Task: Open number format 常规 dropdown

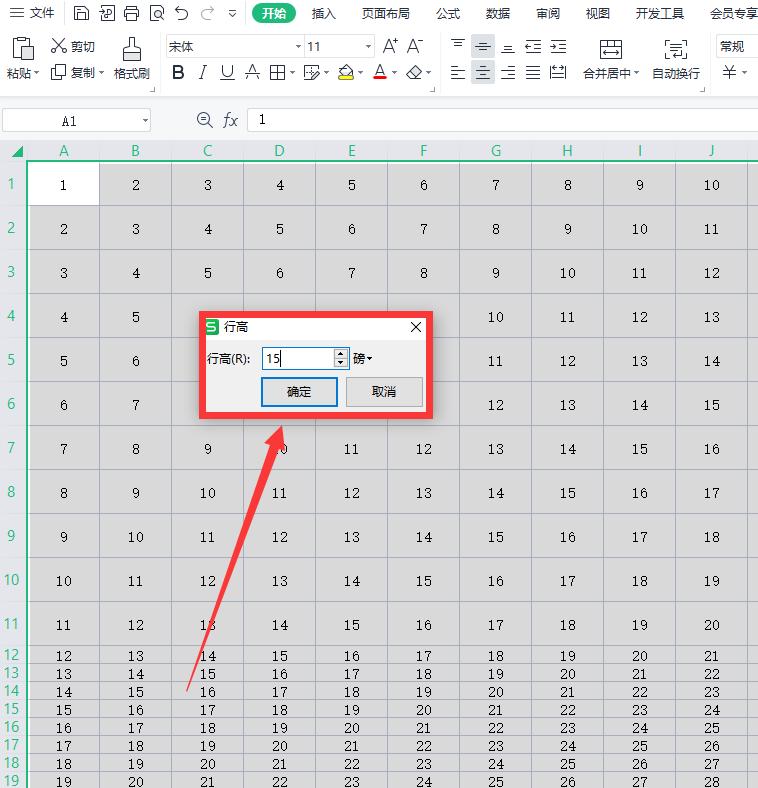Action: 736,47
